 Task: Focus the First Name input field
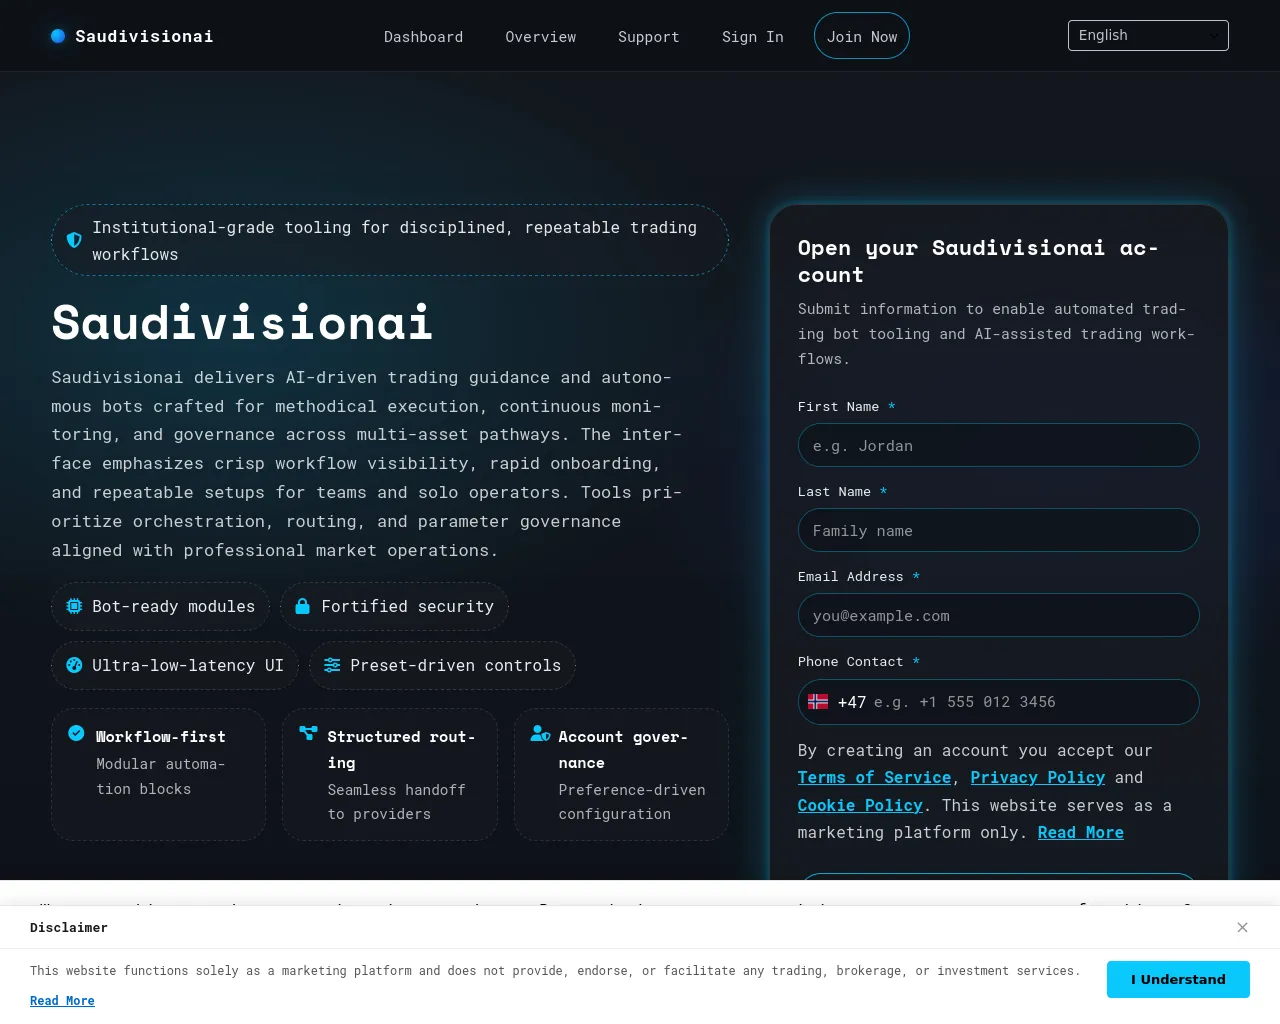(x=998, y=445)
